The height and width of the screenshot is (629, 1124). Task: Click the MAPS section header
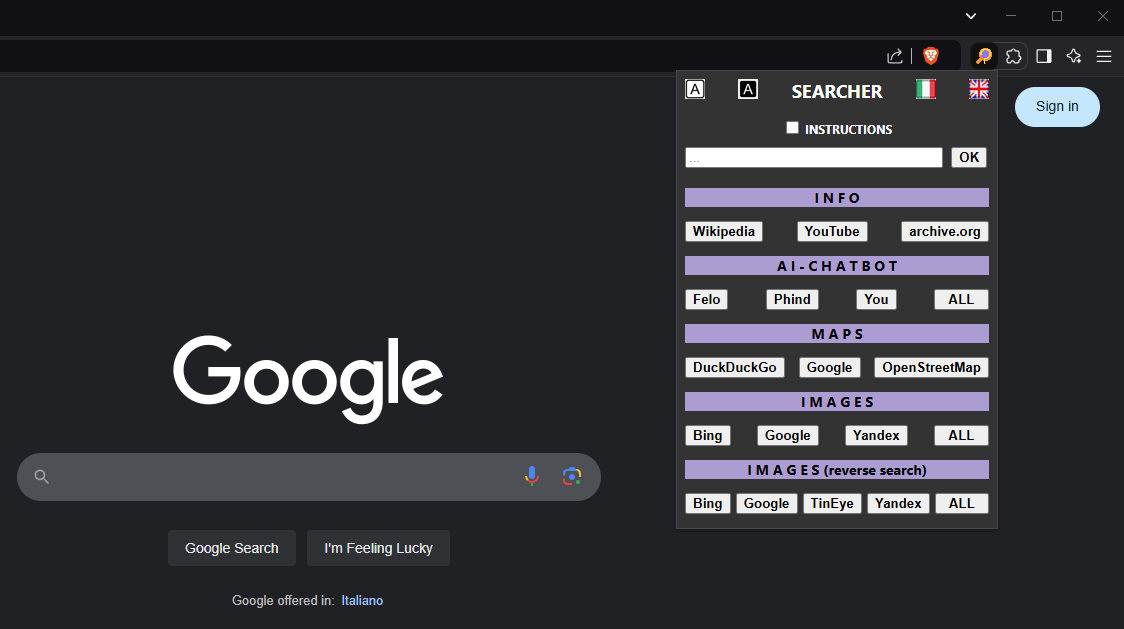(837, 334)
